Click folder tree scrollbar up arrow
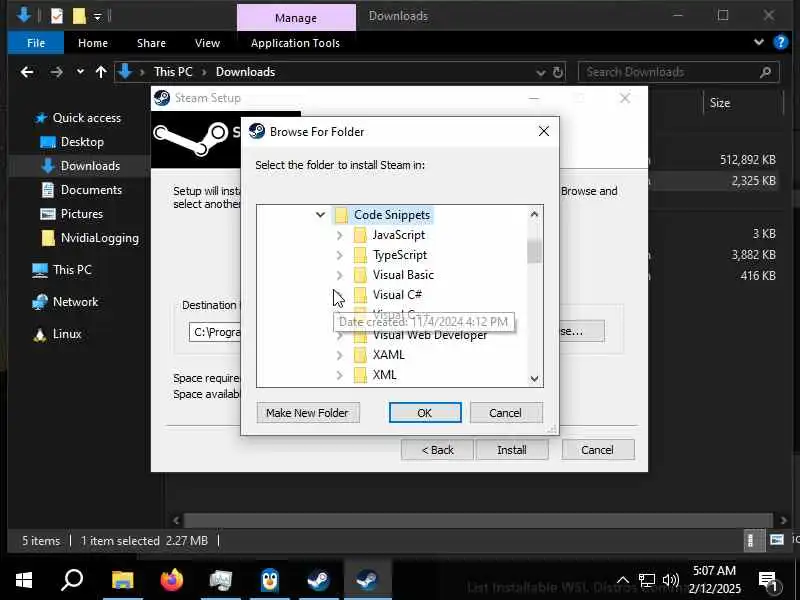 534,214
